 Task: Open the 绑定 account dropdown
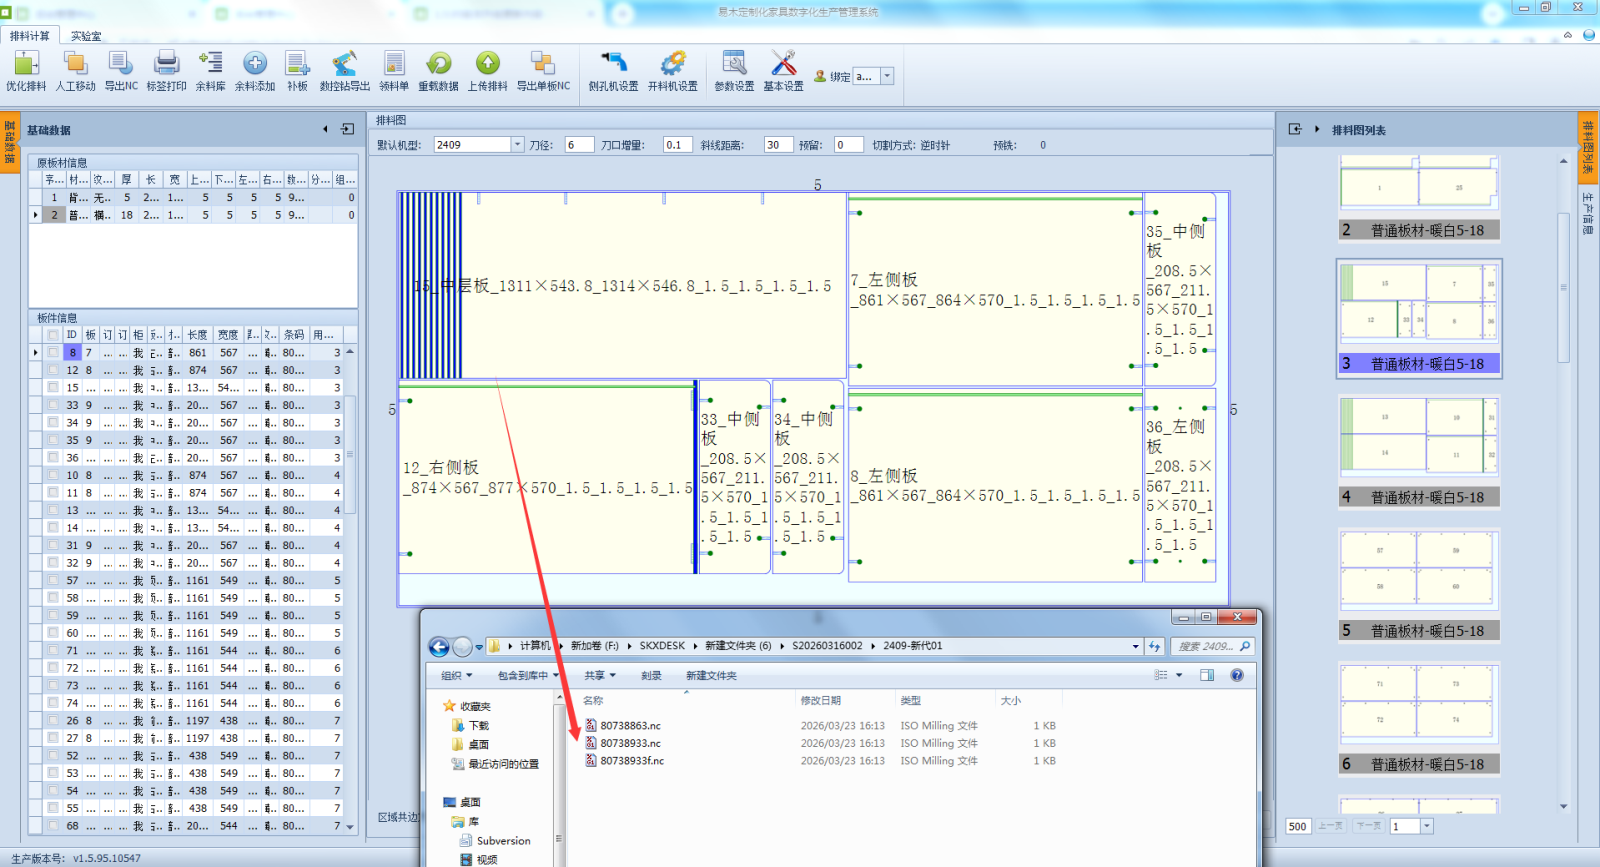pyautogui.click(x=886, y=76)
